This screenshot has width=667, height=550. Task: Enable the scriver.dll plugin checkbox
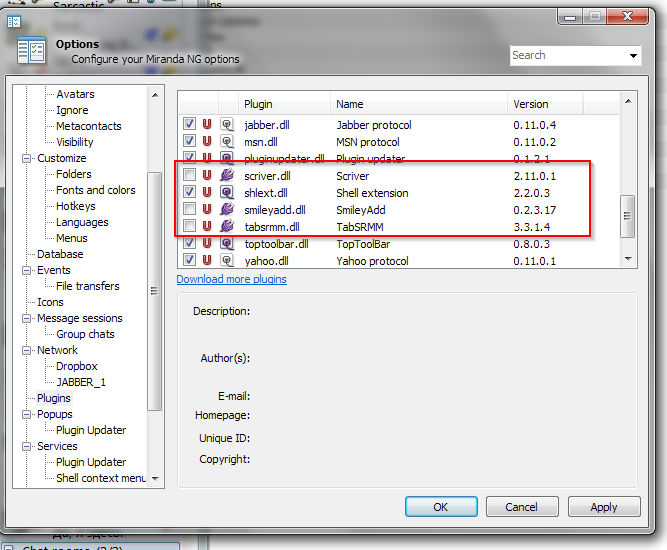click(189, 175)
